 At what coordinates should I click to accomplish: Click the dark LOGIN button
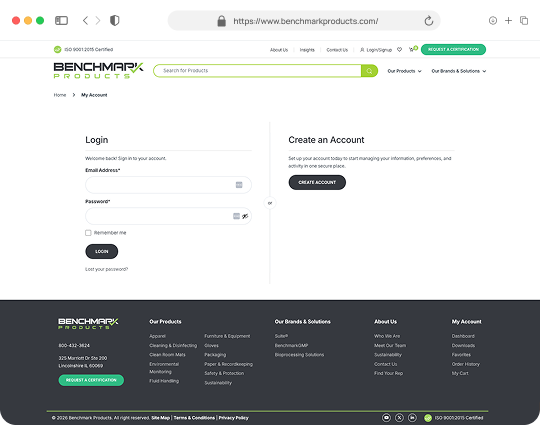pos(102,251)
